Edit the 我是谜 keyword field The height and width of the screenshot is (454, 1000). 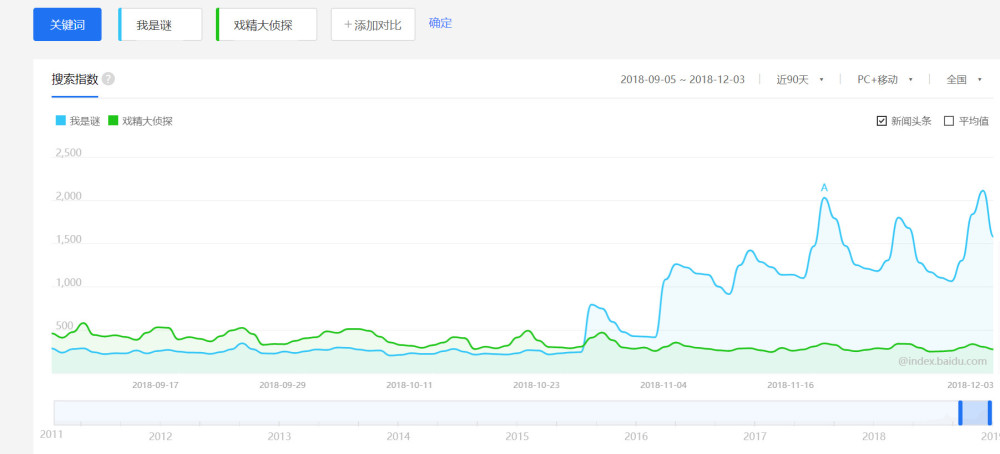click(x=160, y=25)
